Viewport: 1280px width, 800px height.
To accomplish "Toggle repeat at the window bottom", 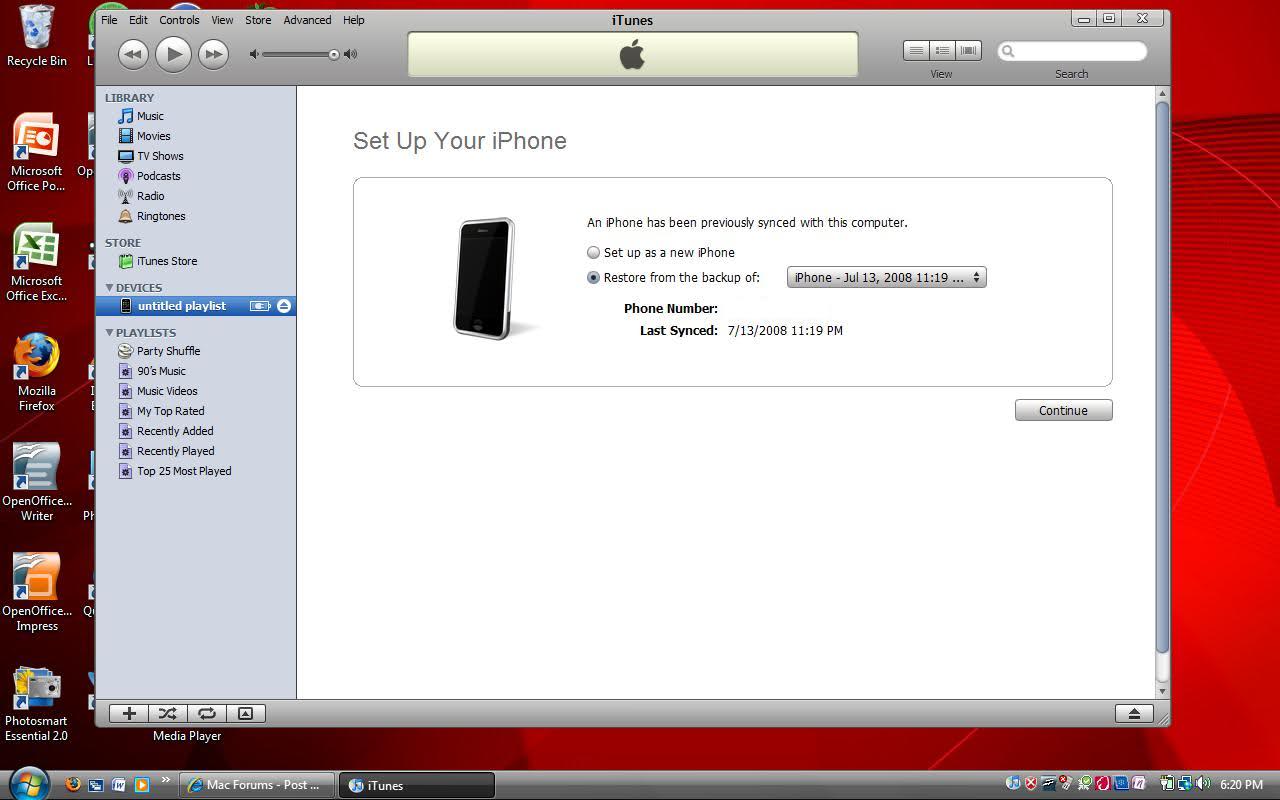I will [x=207, y=713].
